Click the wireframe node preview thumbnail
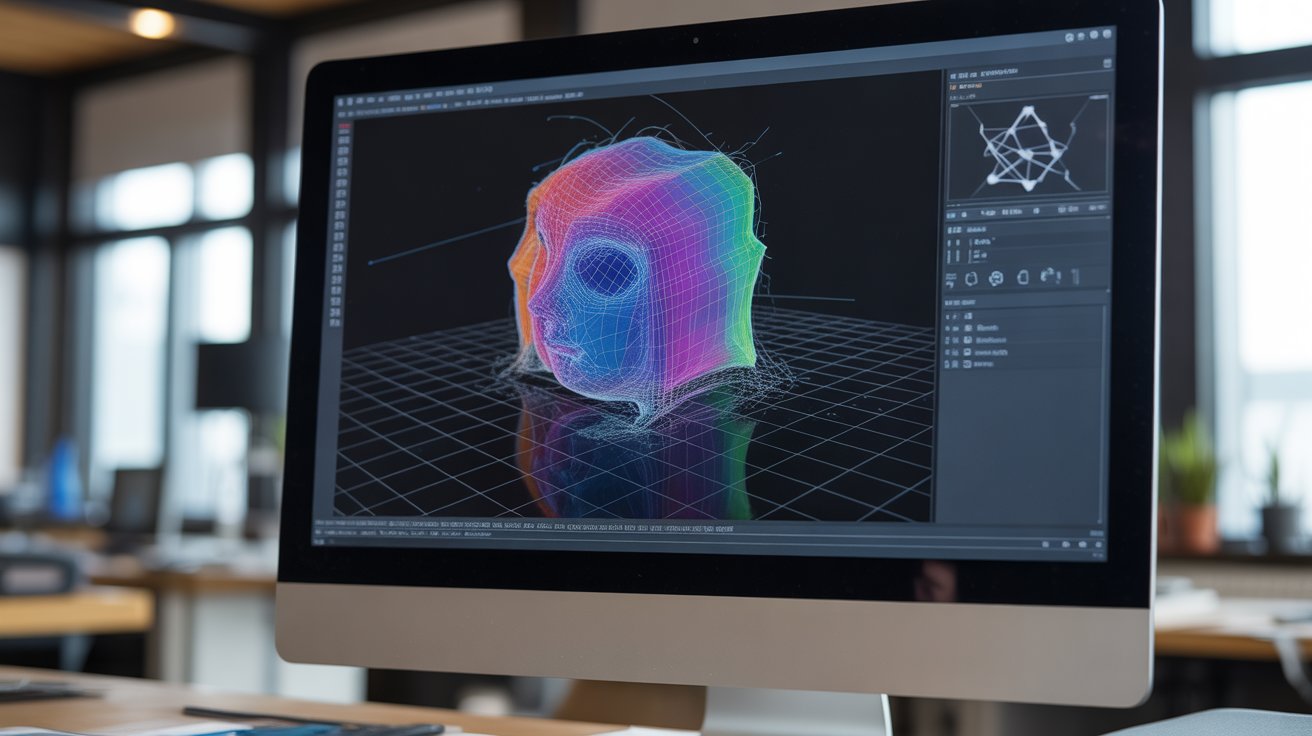1312x736 pixels. point(1028,147)
